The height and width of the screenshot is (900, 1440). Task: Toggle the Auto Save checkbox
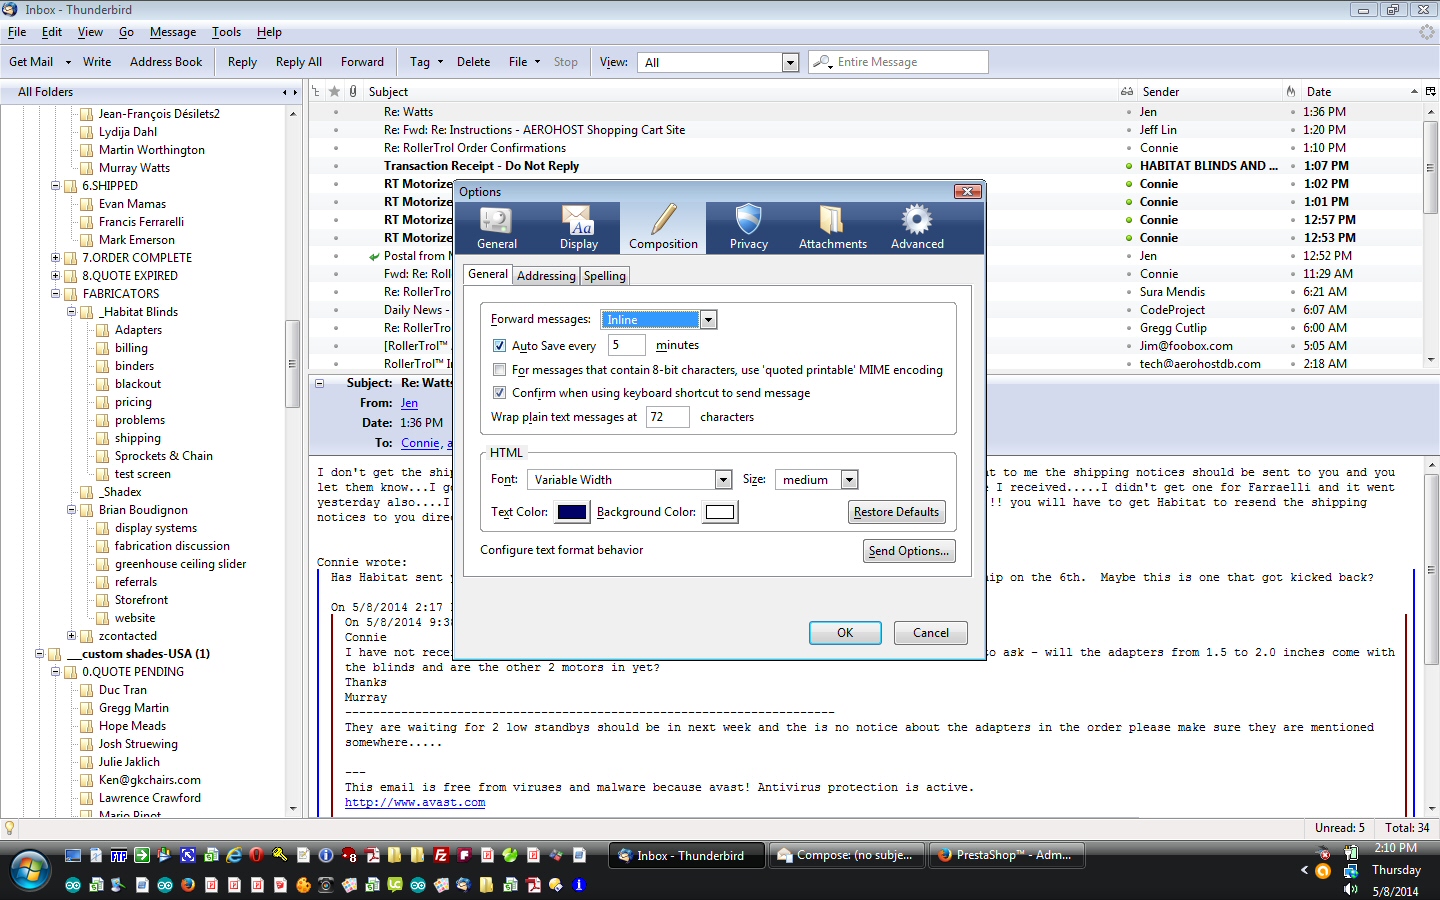(x=499, y=346)
